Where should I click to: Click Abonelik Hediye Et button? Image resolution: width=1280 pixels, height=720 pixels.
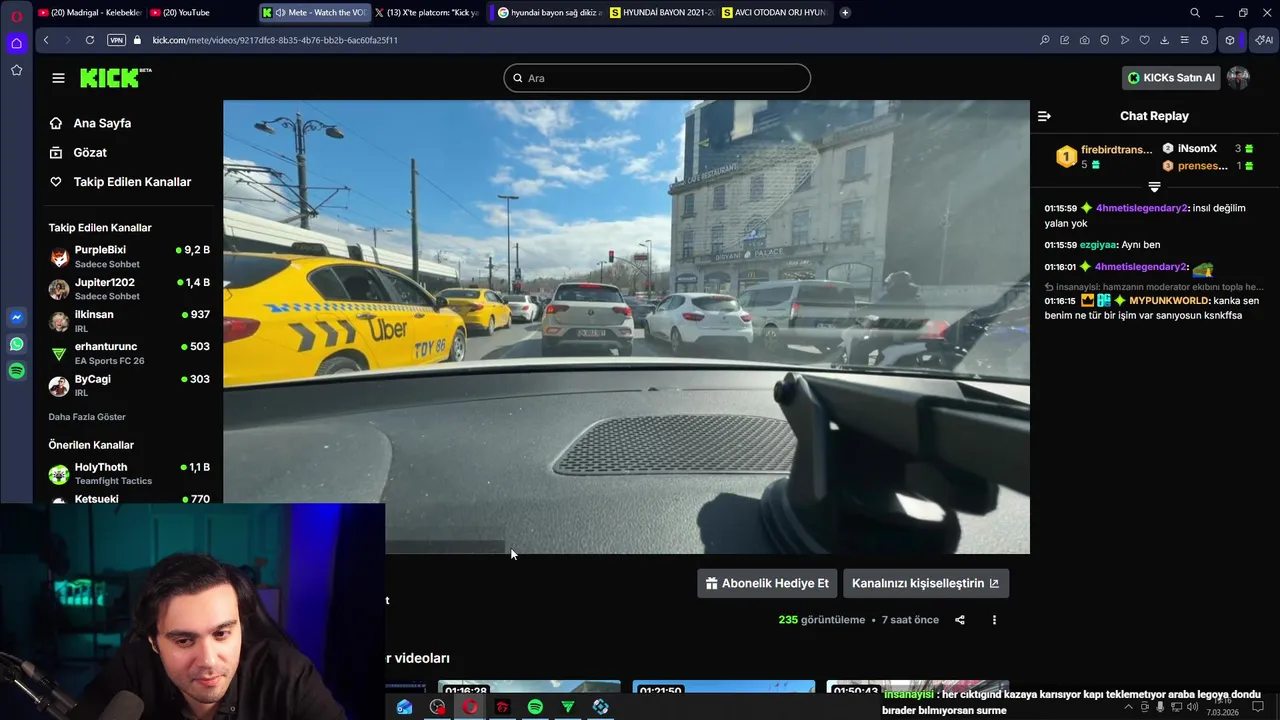(767, 583)
